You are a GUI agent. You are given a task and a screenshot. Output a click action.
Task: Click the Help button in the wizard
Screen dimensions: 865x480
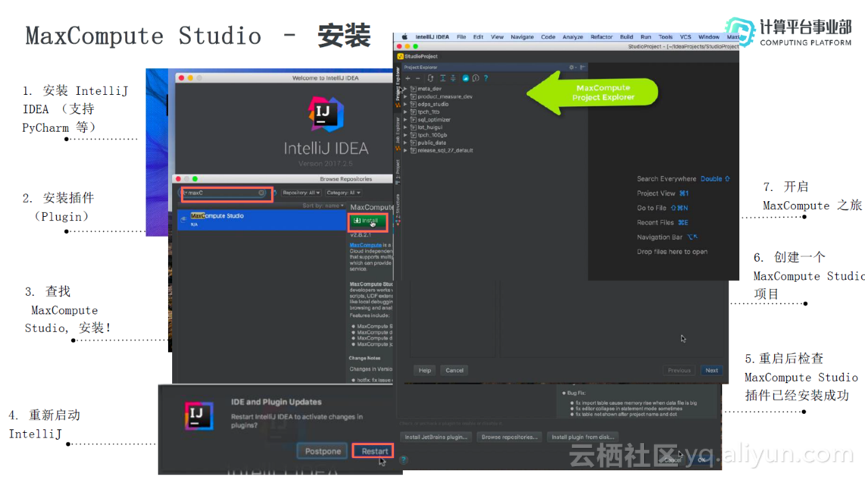pyautogui.click(x=425, y=371)
